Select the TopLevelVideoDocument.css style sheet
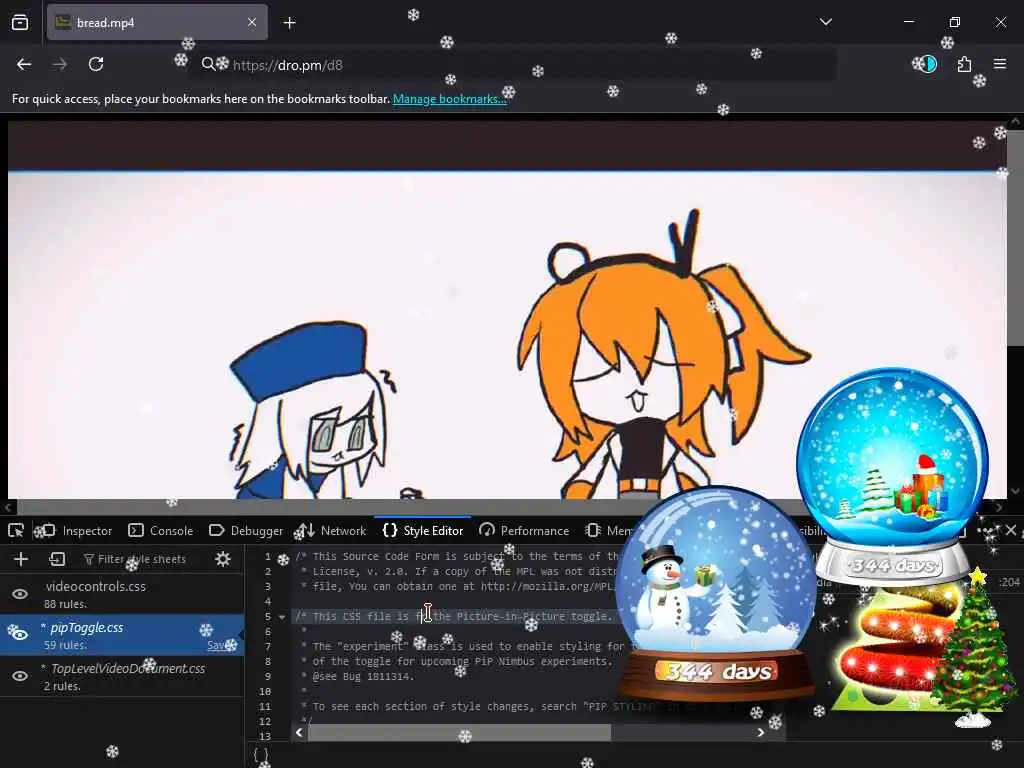Image resolution: width=1024 pixels, height=768 pixels. coord(122,676)
